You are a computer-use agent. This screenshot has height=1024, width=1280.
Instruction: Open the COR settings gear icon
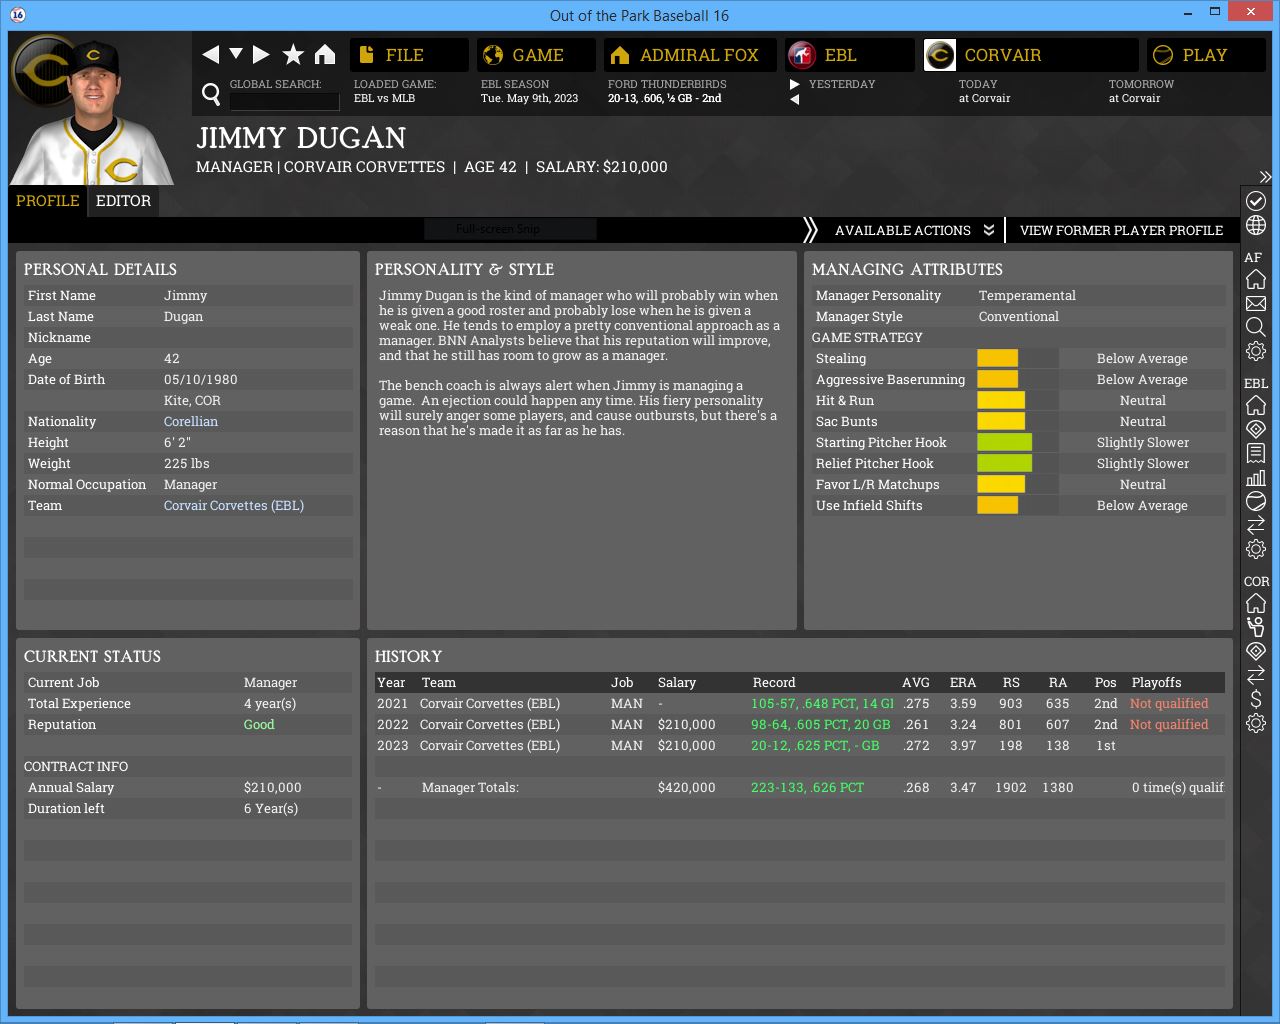[x=1256, y=723]
